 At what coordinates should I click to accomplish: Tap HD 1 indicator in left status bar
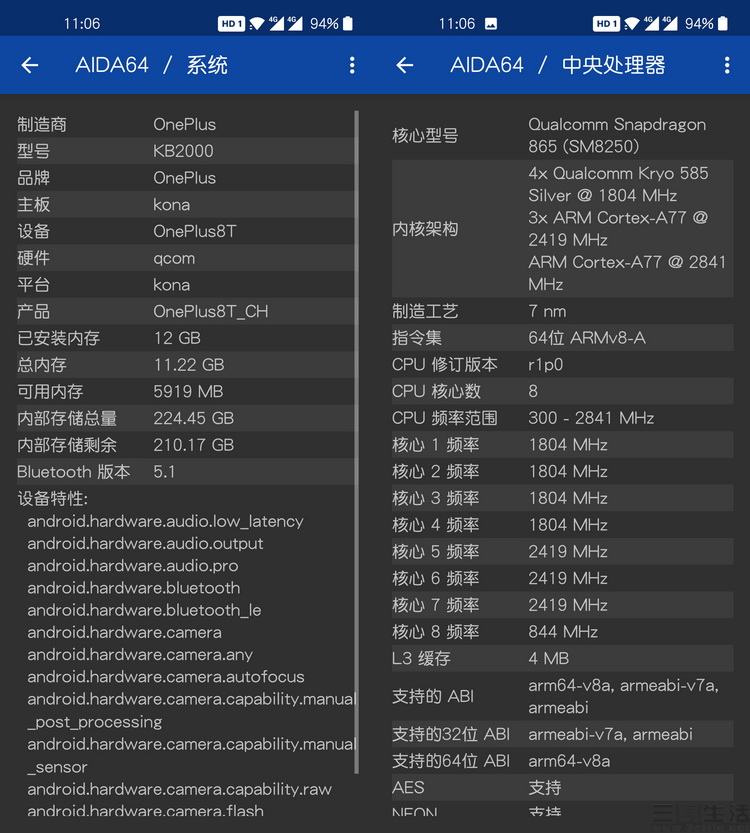231,23
